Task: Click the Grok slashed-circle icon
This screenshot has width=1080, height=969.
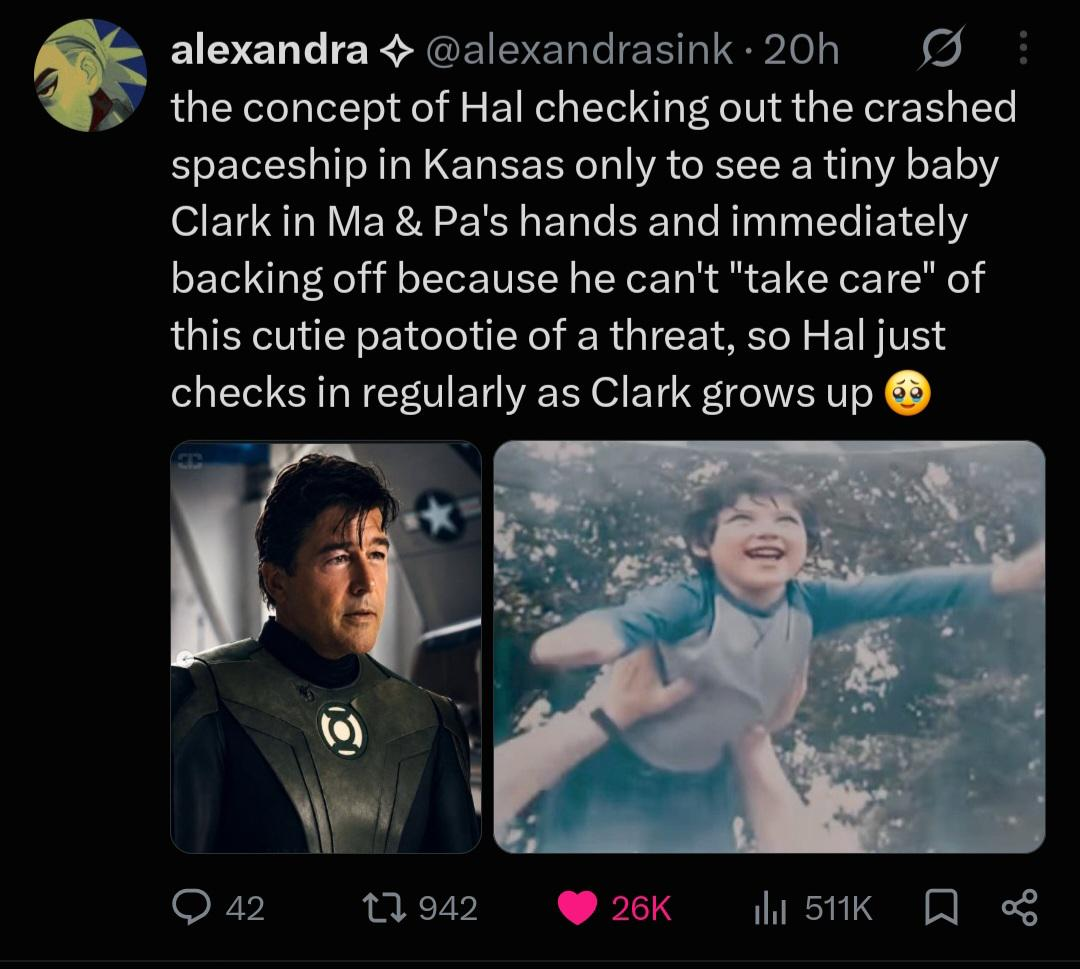Action: 941,48
